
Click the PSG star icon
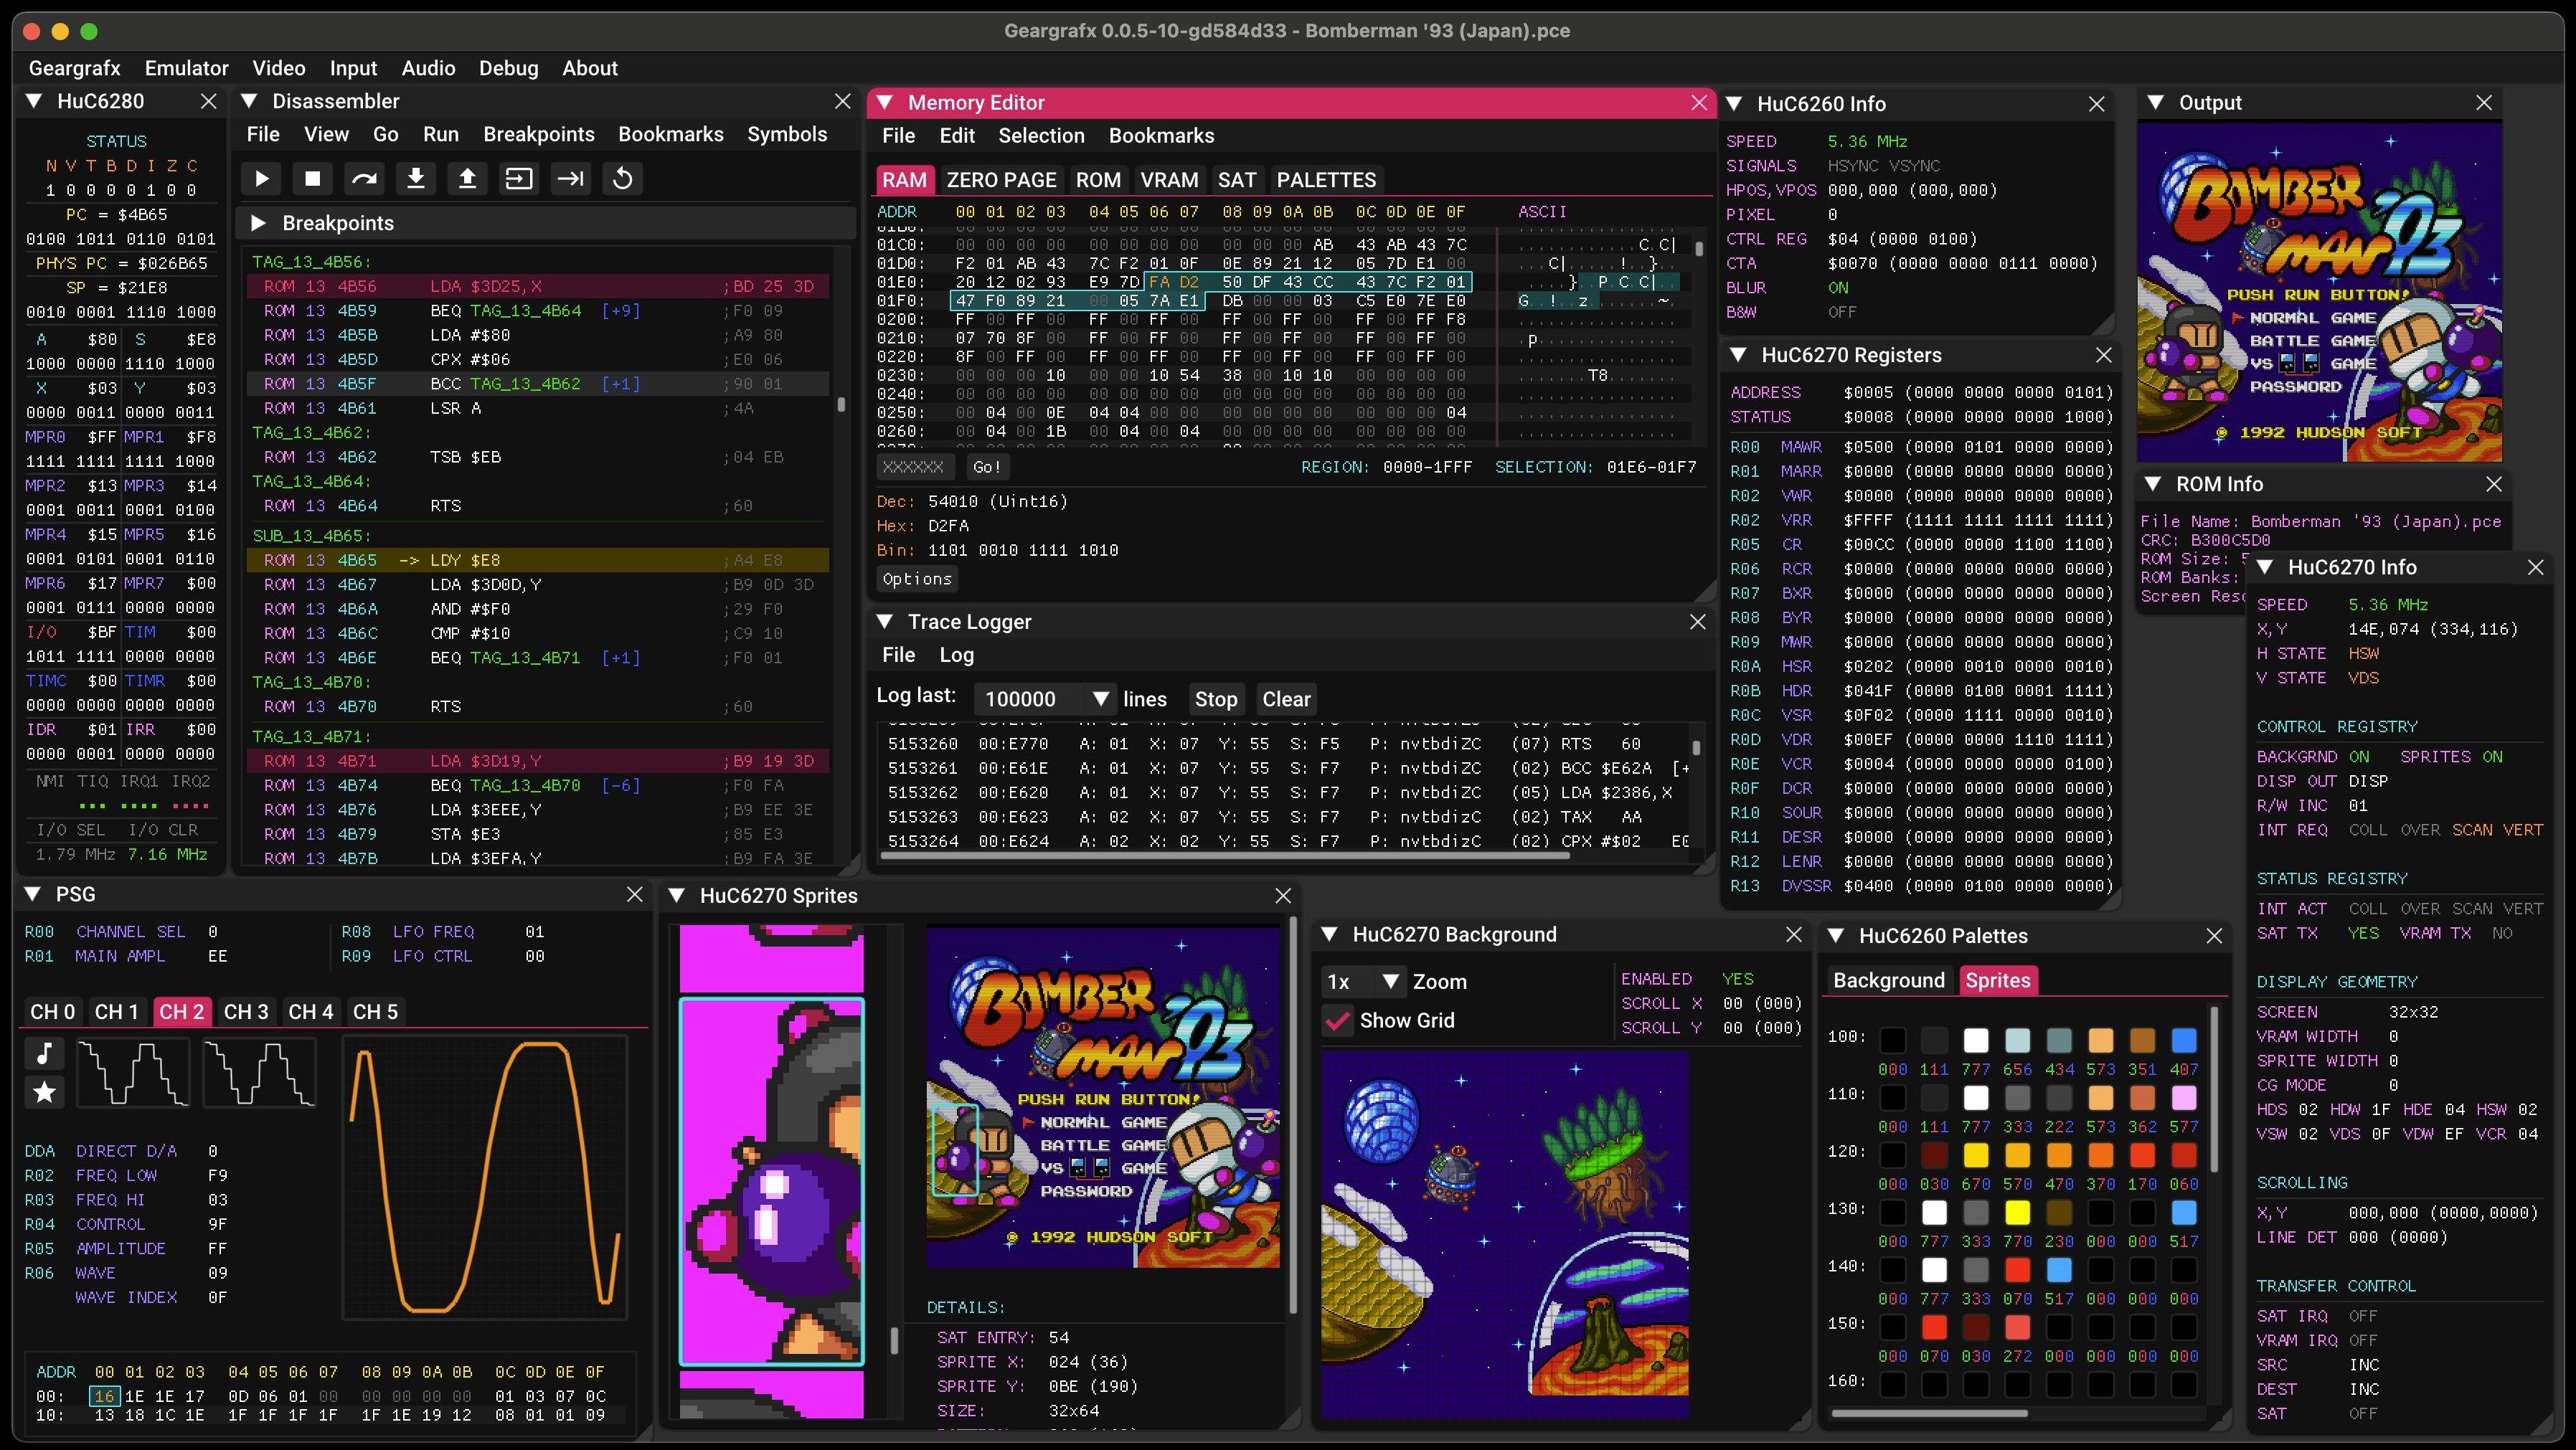pos(44,1092)
